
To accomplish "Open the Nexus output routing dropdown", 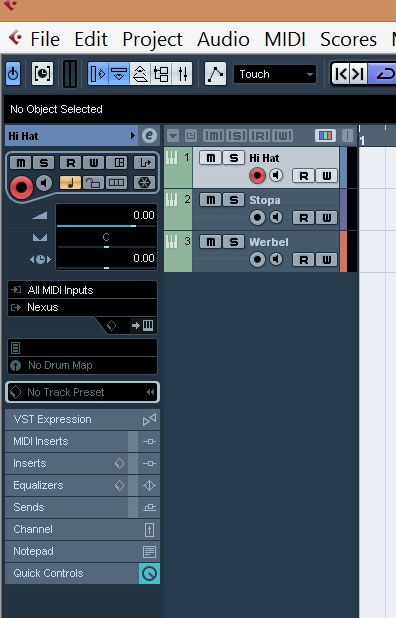I will [x=82, y=307].
